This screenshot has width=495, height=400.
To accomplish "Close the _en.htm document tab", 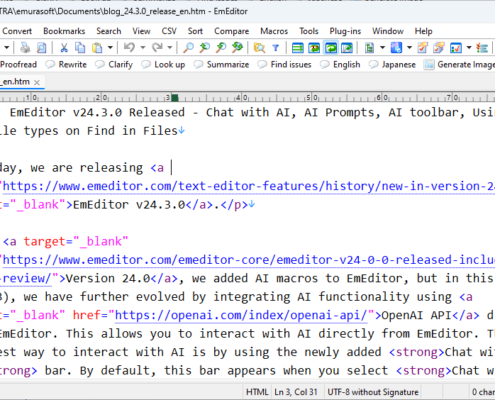I will coord(37,82).
